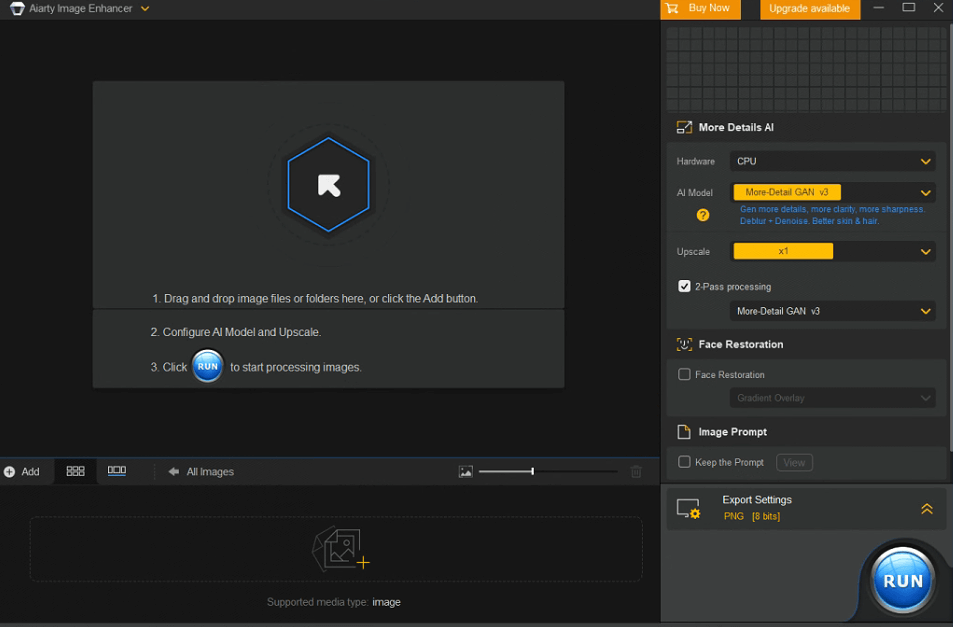Viewport: 953px width, 627px height.
Task: Click the AI Model help question icon
Action: point(703,215)
